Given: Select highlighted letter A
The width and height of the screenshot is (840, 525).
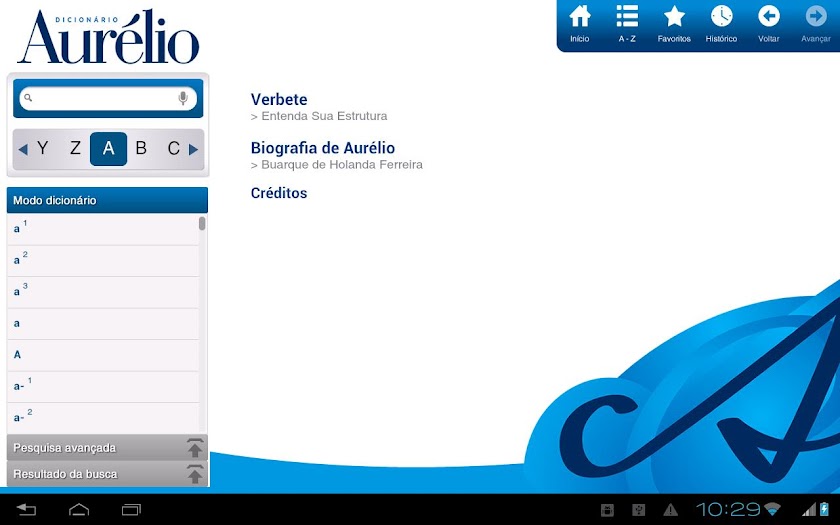Looking at the screenshot, I should click(x=108, y=148).
